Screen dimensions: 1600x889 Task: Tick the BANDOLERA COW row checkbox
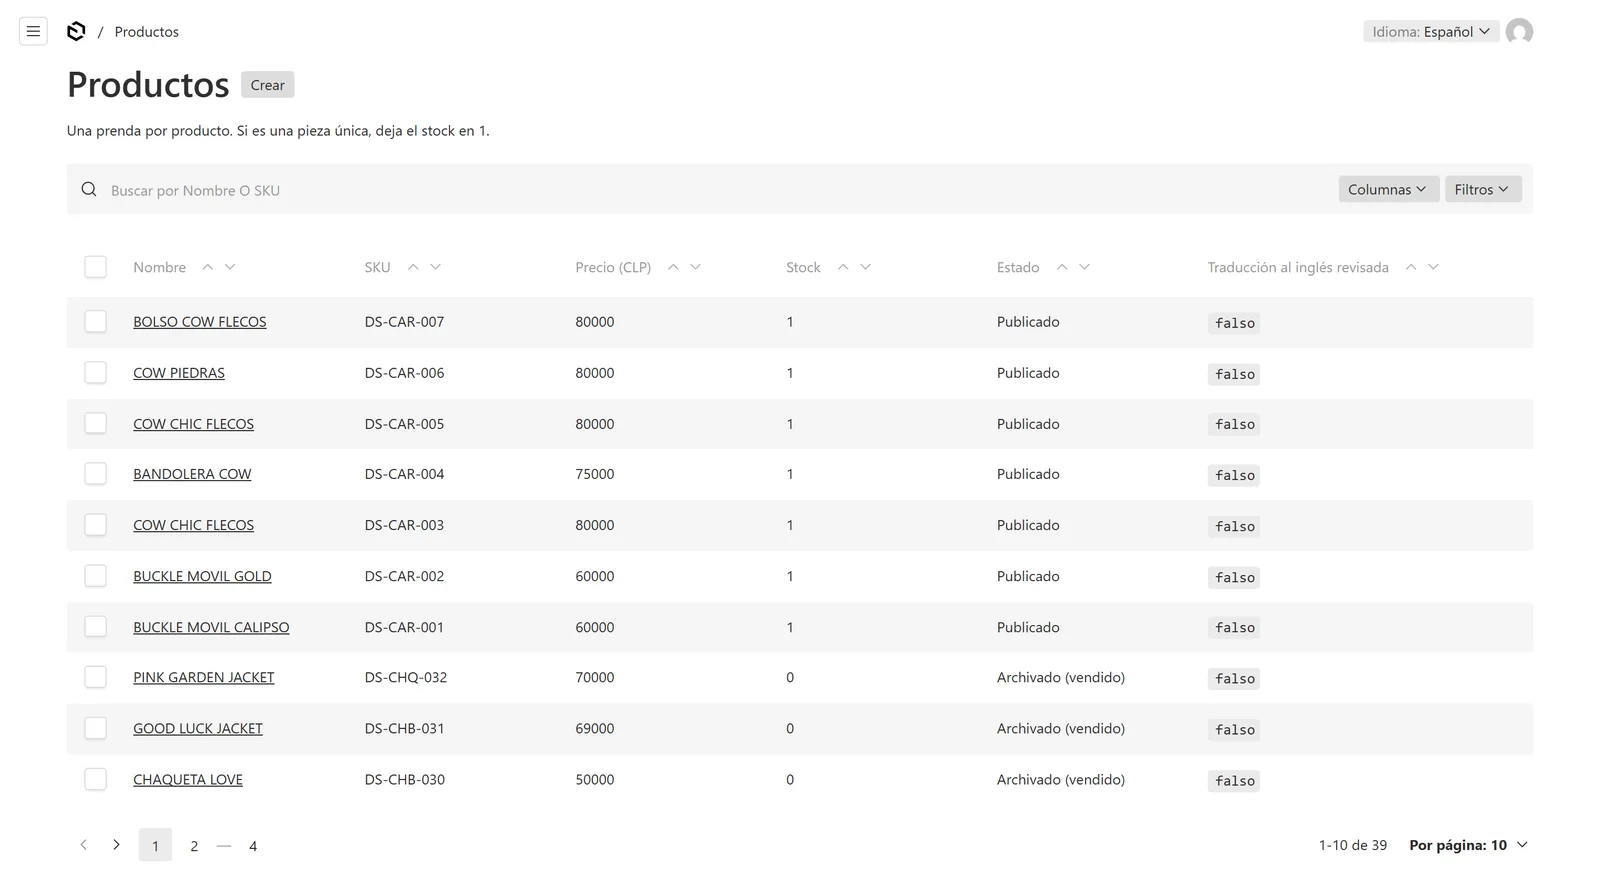pyautogui.click(x=95, y=473)
